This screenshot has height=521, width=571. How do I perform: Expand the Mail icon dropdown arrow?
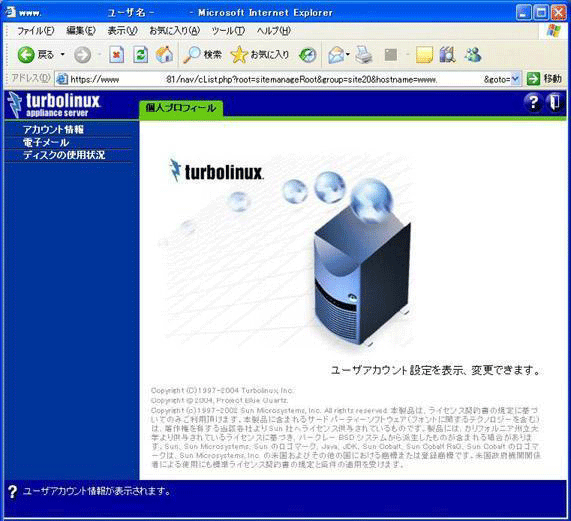pos(347,55)
